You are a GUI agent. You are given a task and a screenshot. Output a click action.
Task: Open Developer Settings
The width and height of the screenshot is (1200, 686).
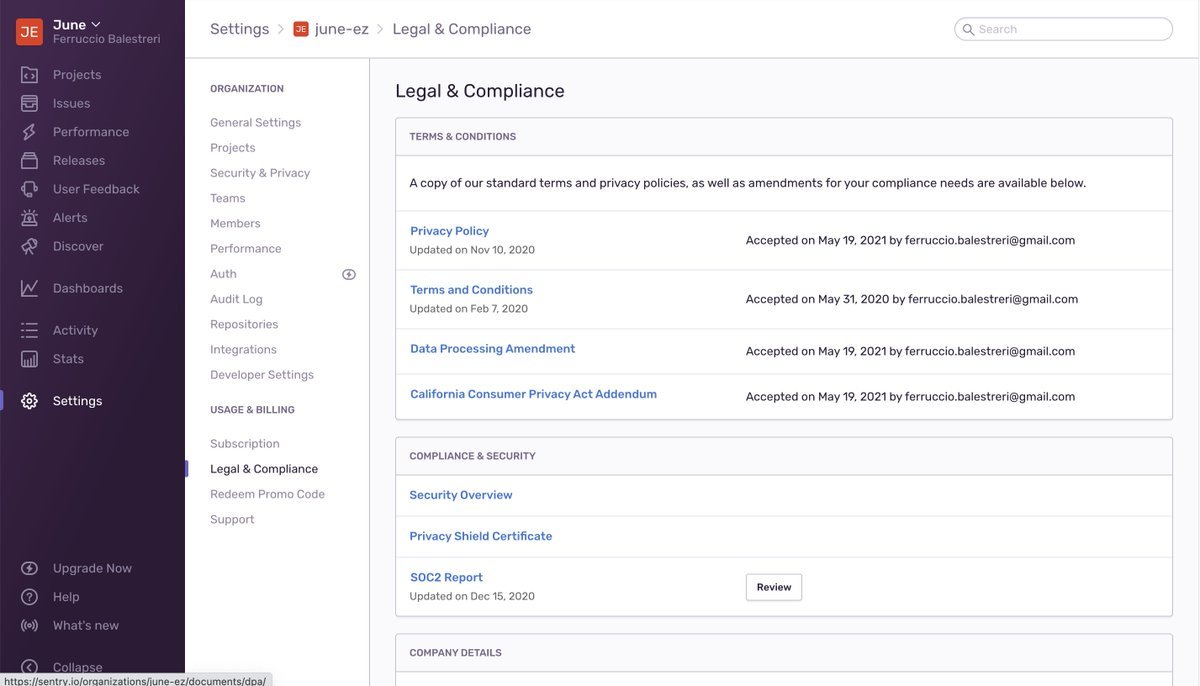tap(262, 375)
